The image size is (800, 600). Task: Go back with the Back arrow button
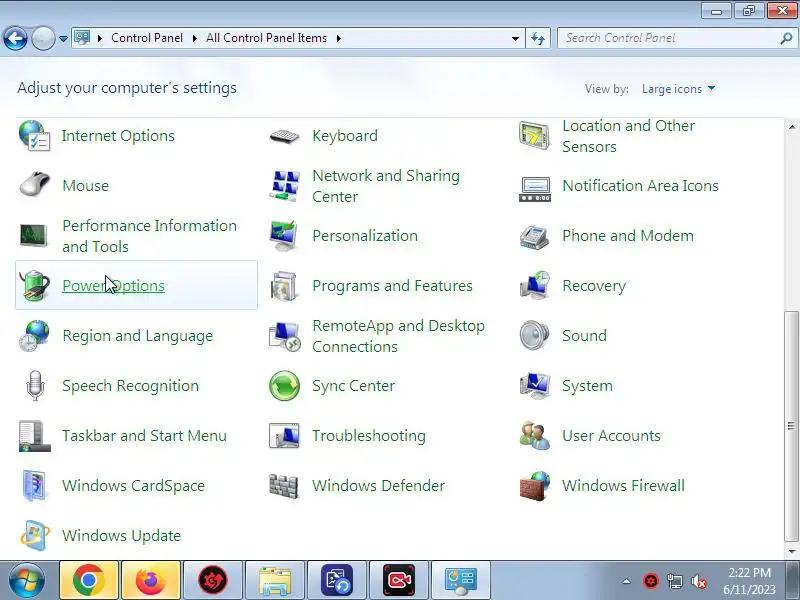coord(15,38)
